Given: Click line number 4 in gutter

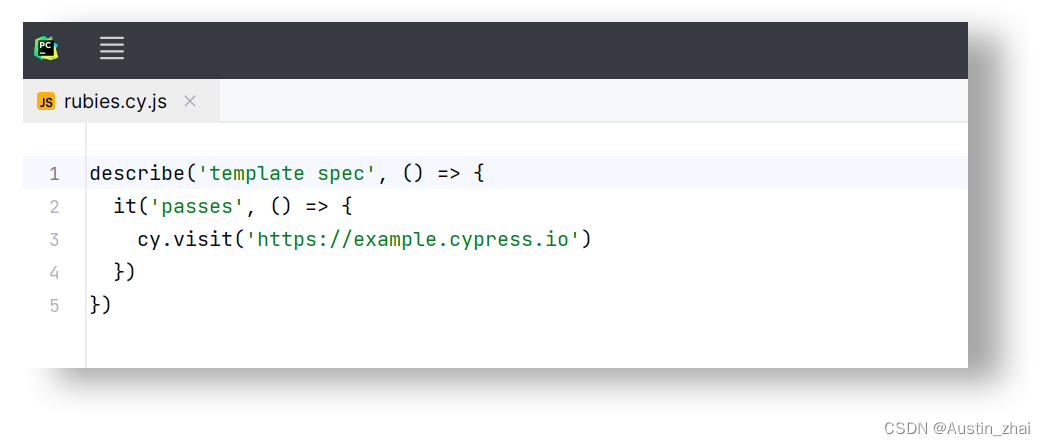Looking at the screenshot, I should tap(54, 273).
